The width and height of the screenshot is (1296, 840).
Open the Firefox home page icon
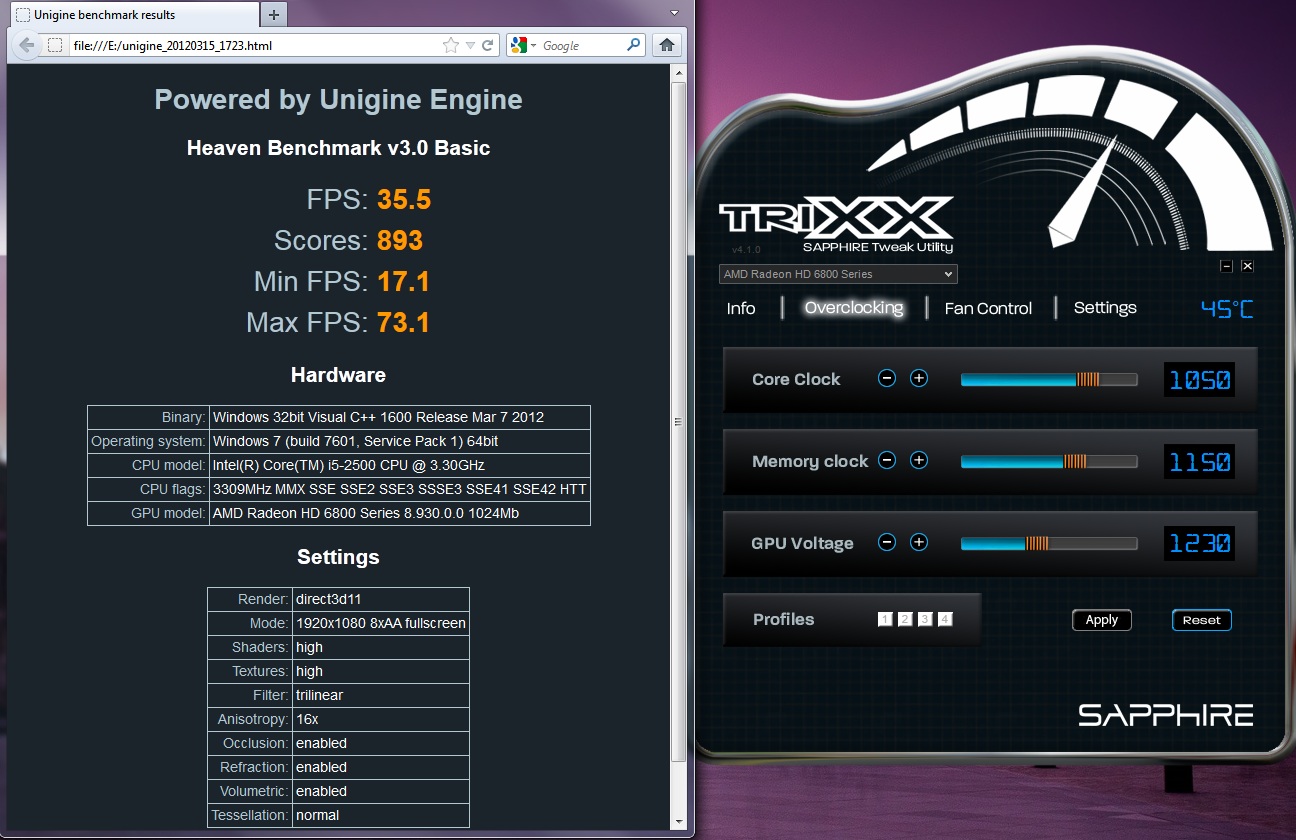tap(667, 45)
